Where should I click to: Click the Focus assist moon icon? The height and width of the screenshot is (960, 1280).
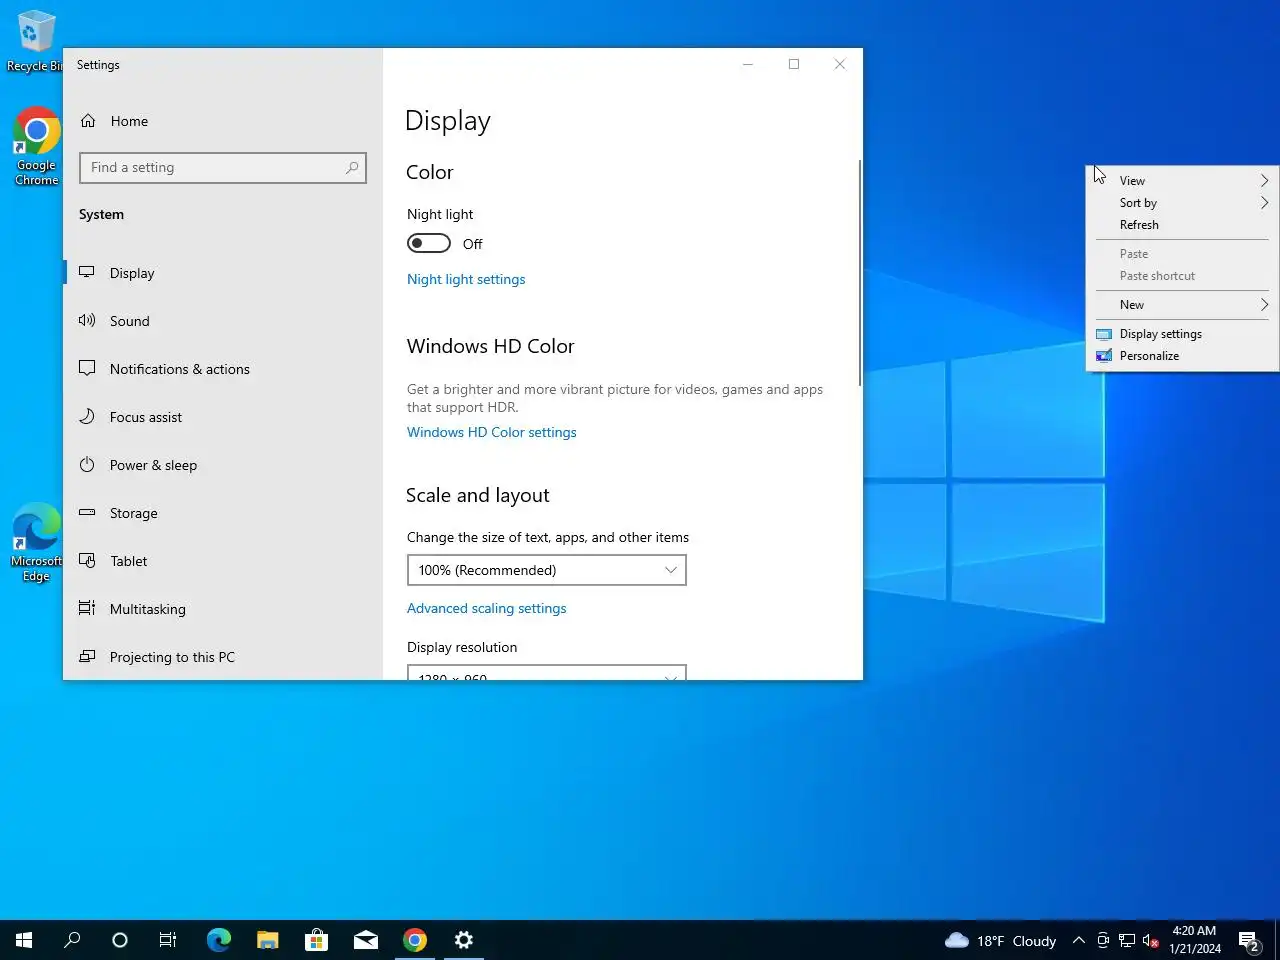(87, 416)
